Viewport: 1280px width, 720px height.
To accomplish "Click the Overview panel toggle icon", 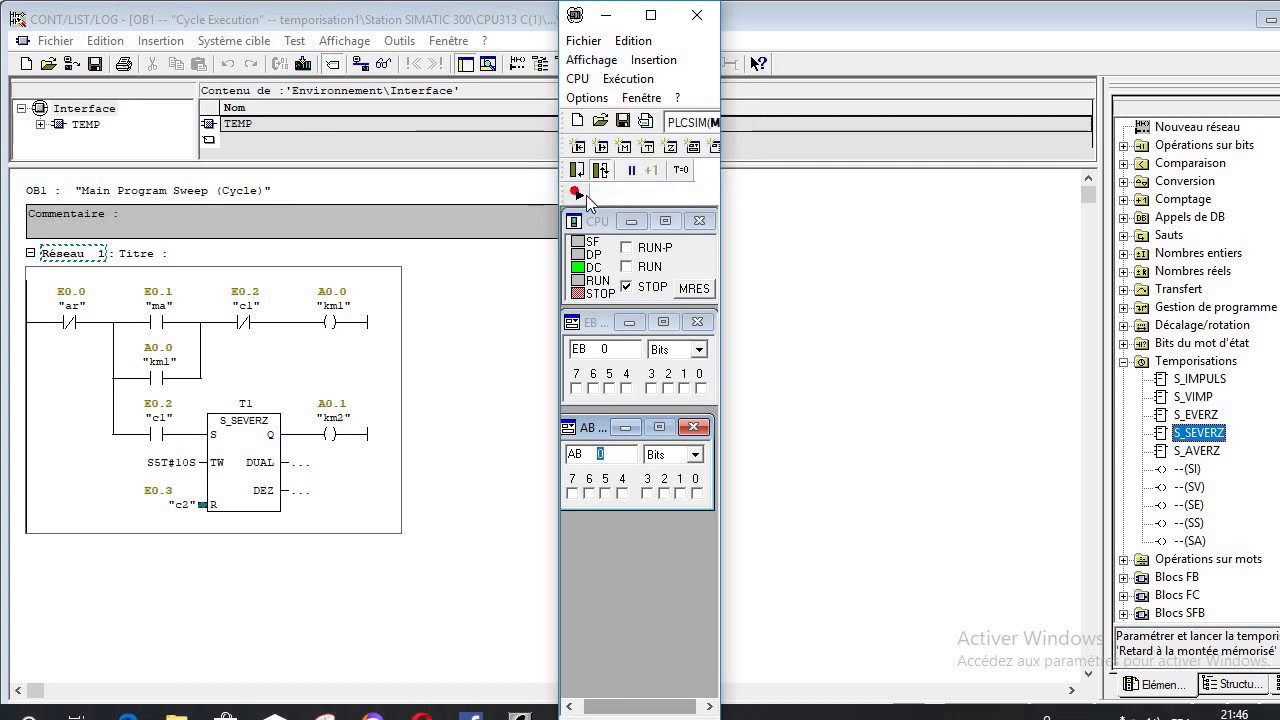I will tap(466, 64).
